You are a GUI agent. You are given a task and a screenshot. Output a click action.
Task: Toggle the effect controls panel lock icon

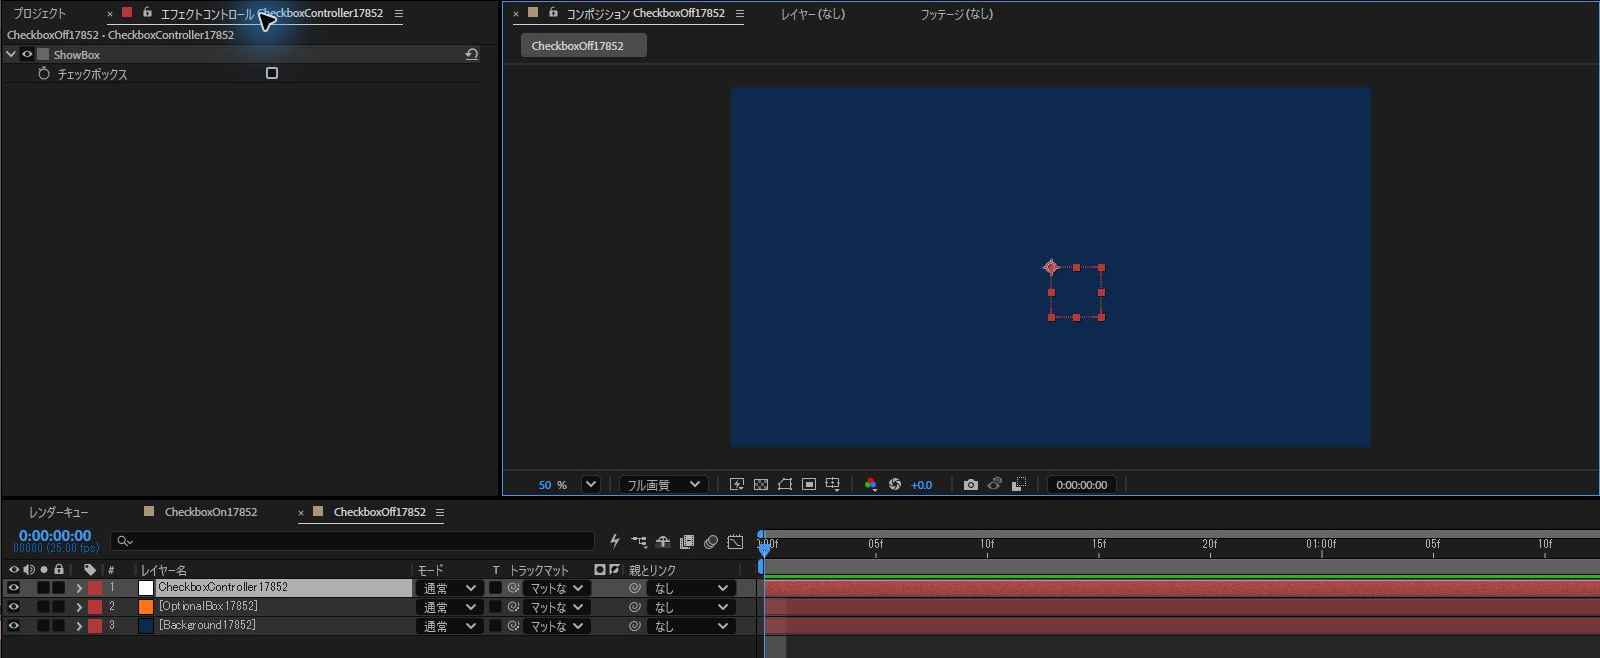147,13
